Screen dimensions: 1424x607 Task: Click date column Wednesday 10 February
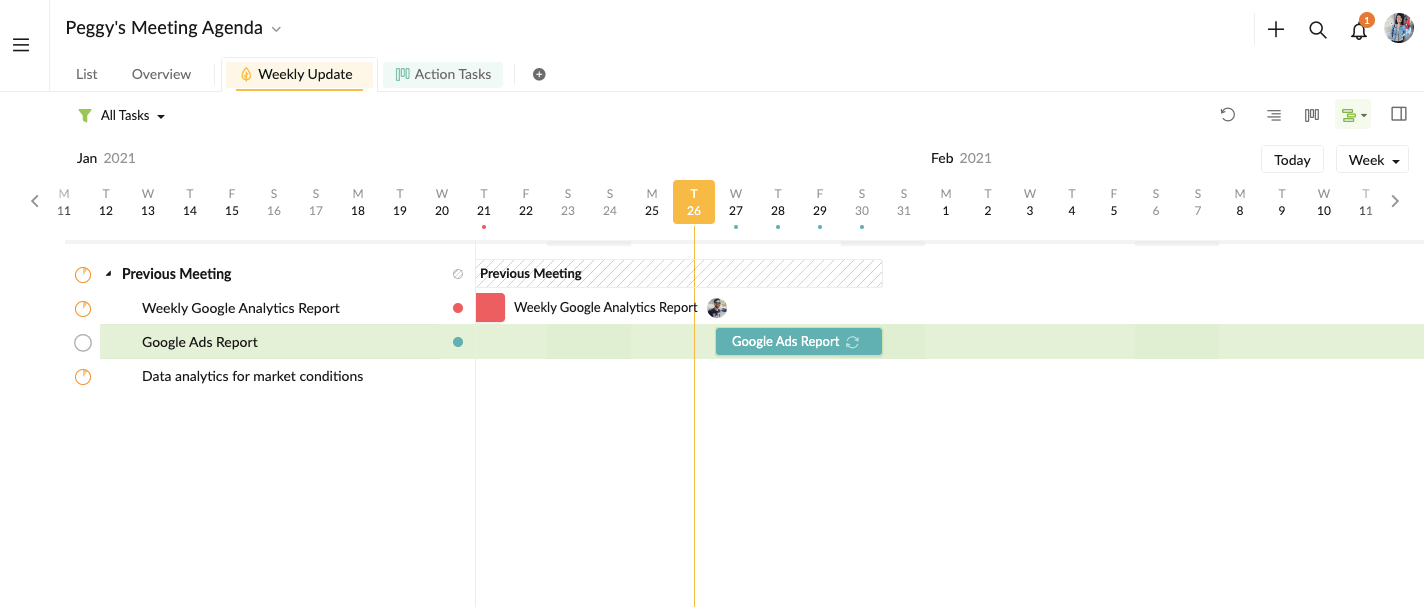(1324, 202)
